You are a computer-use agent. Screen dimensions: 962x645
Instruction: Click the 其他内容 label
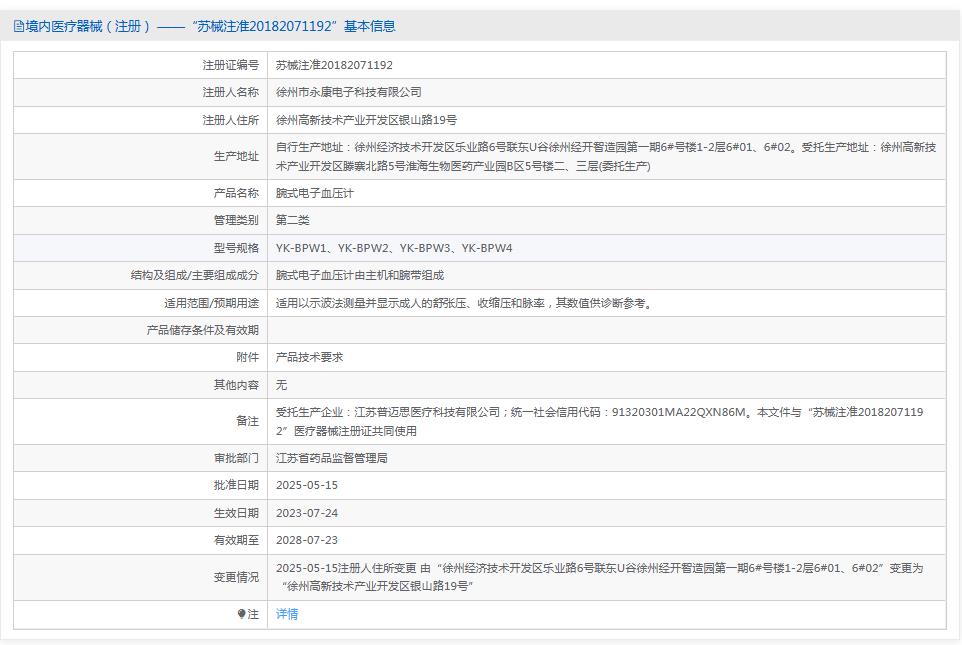point(236,385)
